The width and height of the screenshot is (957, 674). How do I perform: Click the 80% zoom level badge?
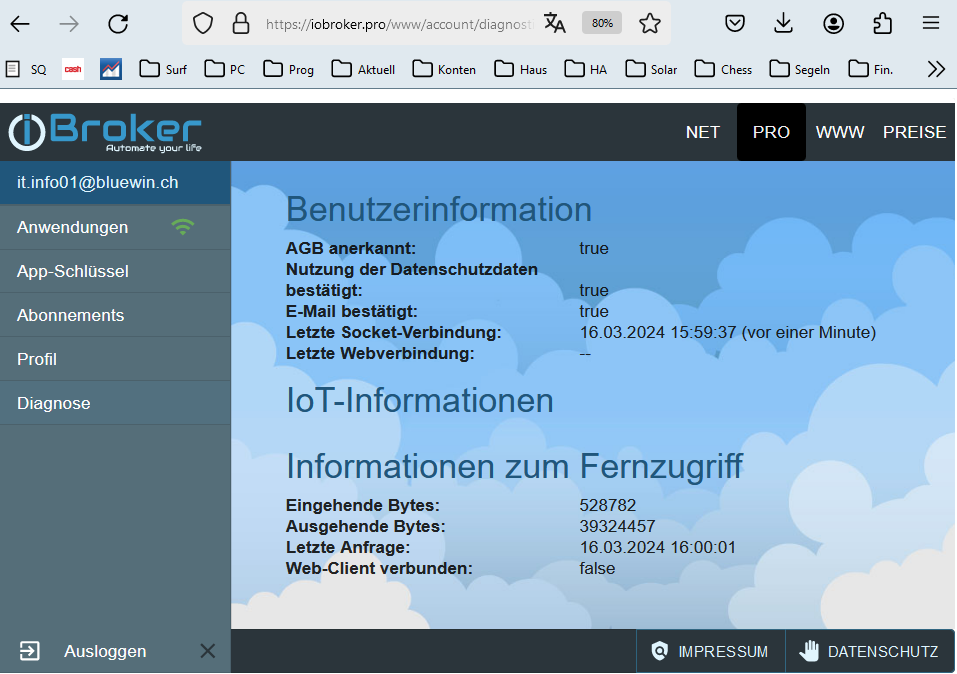coord(602,23)
